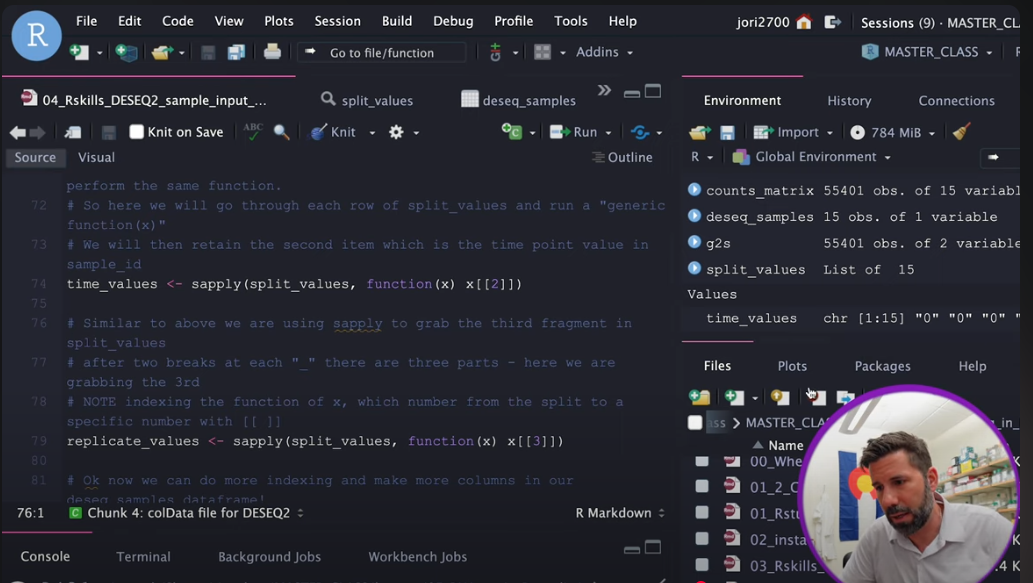Open the MASTER_CLASS project dropdown
The width and height of the screenshot is (1033, 583).
coord(927,52)
